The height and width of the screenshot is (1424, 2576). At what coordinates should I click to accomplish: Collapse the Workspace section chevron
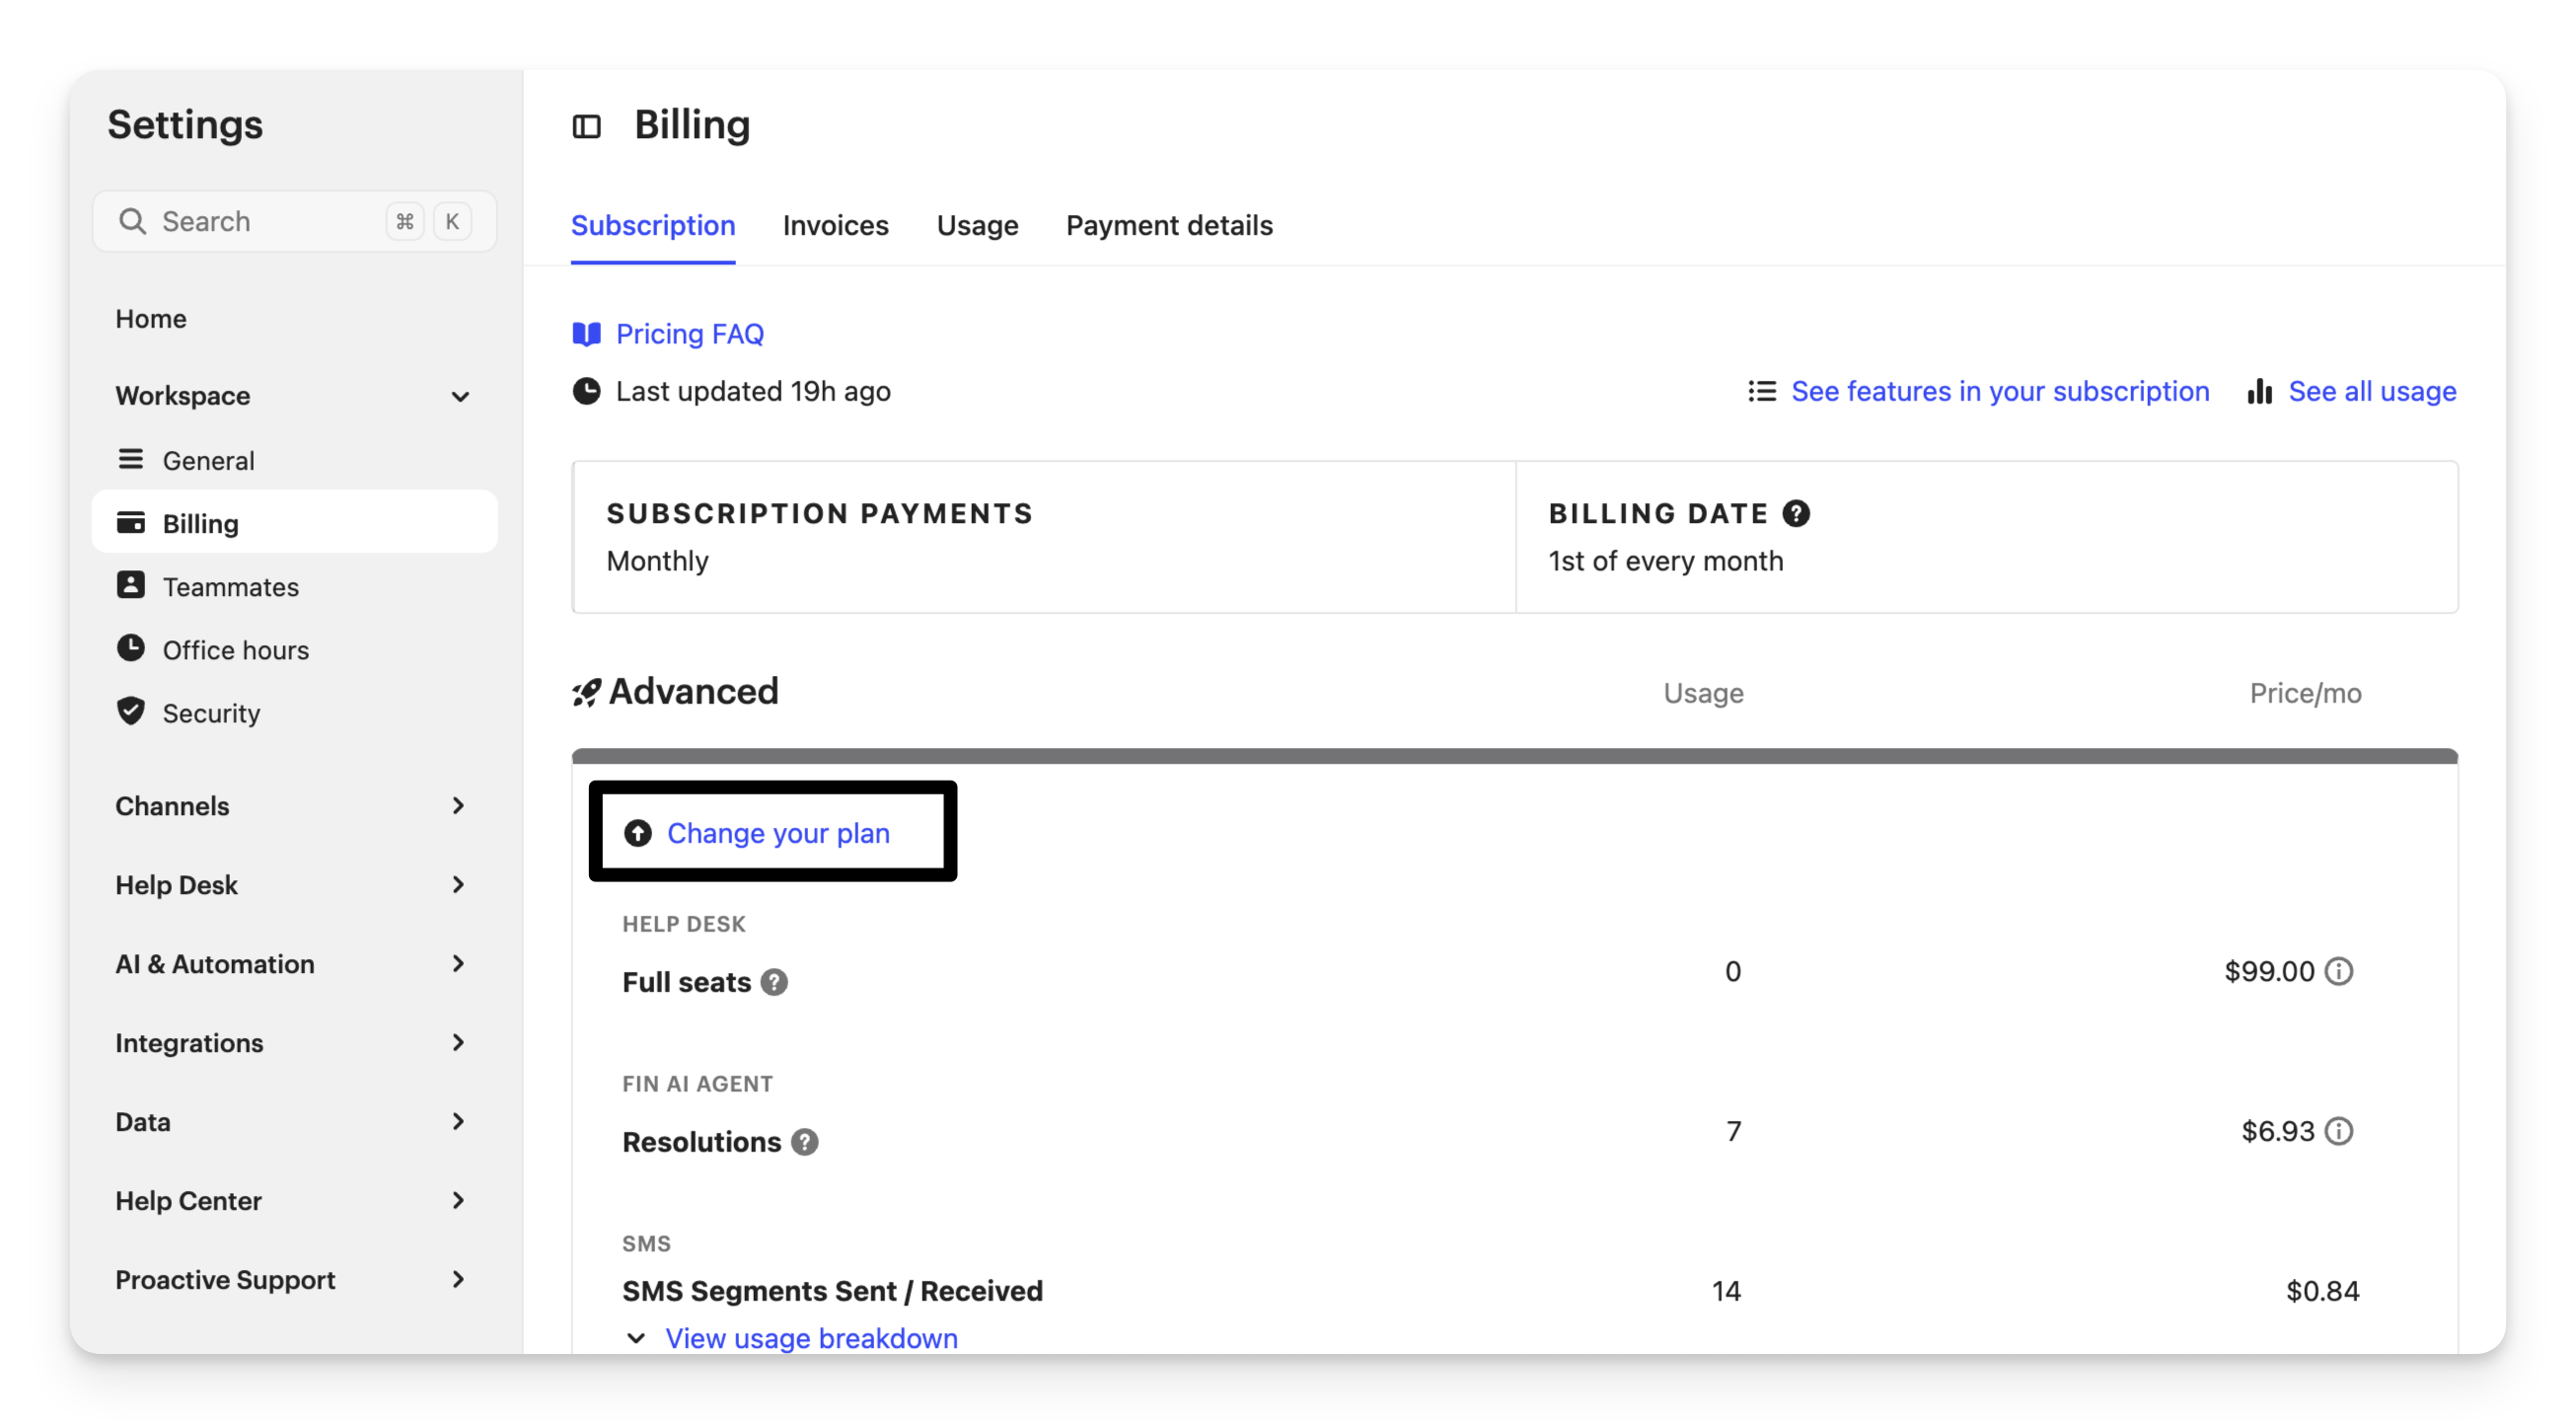(460, 396)
